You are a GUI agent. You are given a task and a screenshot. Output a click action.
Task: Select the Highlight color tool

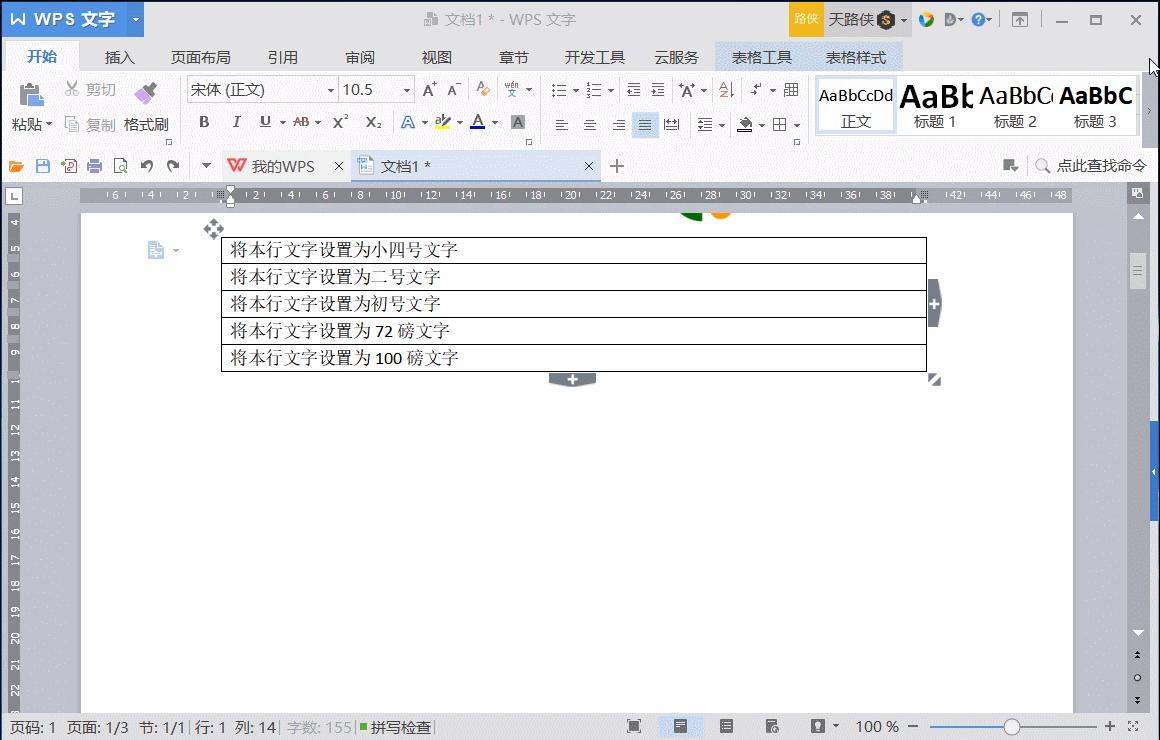click(443, 122)
